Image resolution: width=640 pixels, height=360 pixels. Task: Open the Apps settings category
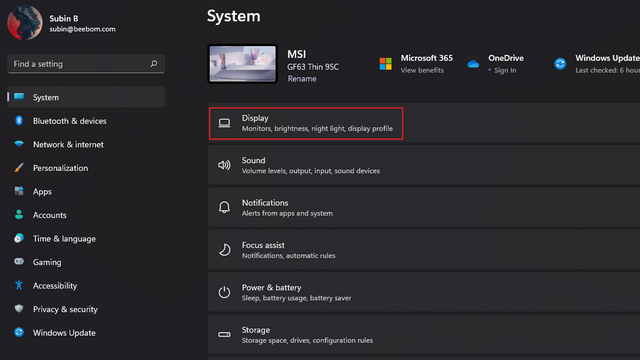(86, 191)
